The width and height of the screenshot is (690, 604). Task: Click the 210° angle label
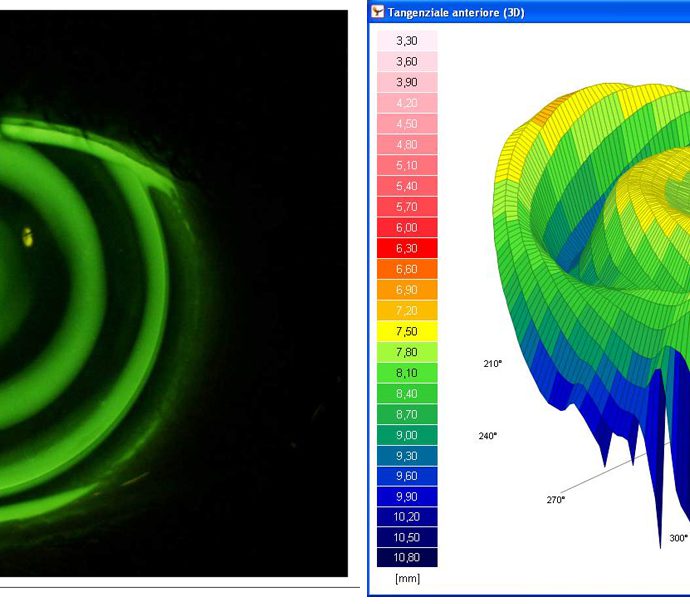[491, 364]
